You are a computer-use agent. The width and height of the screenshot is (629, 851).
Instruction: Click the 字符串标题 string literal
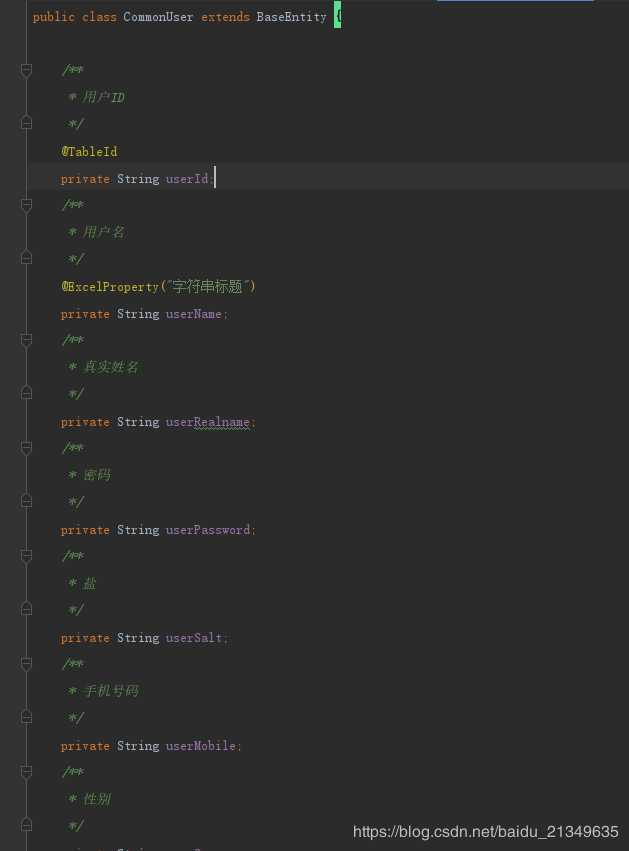[207, 286]
